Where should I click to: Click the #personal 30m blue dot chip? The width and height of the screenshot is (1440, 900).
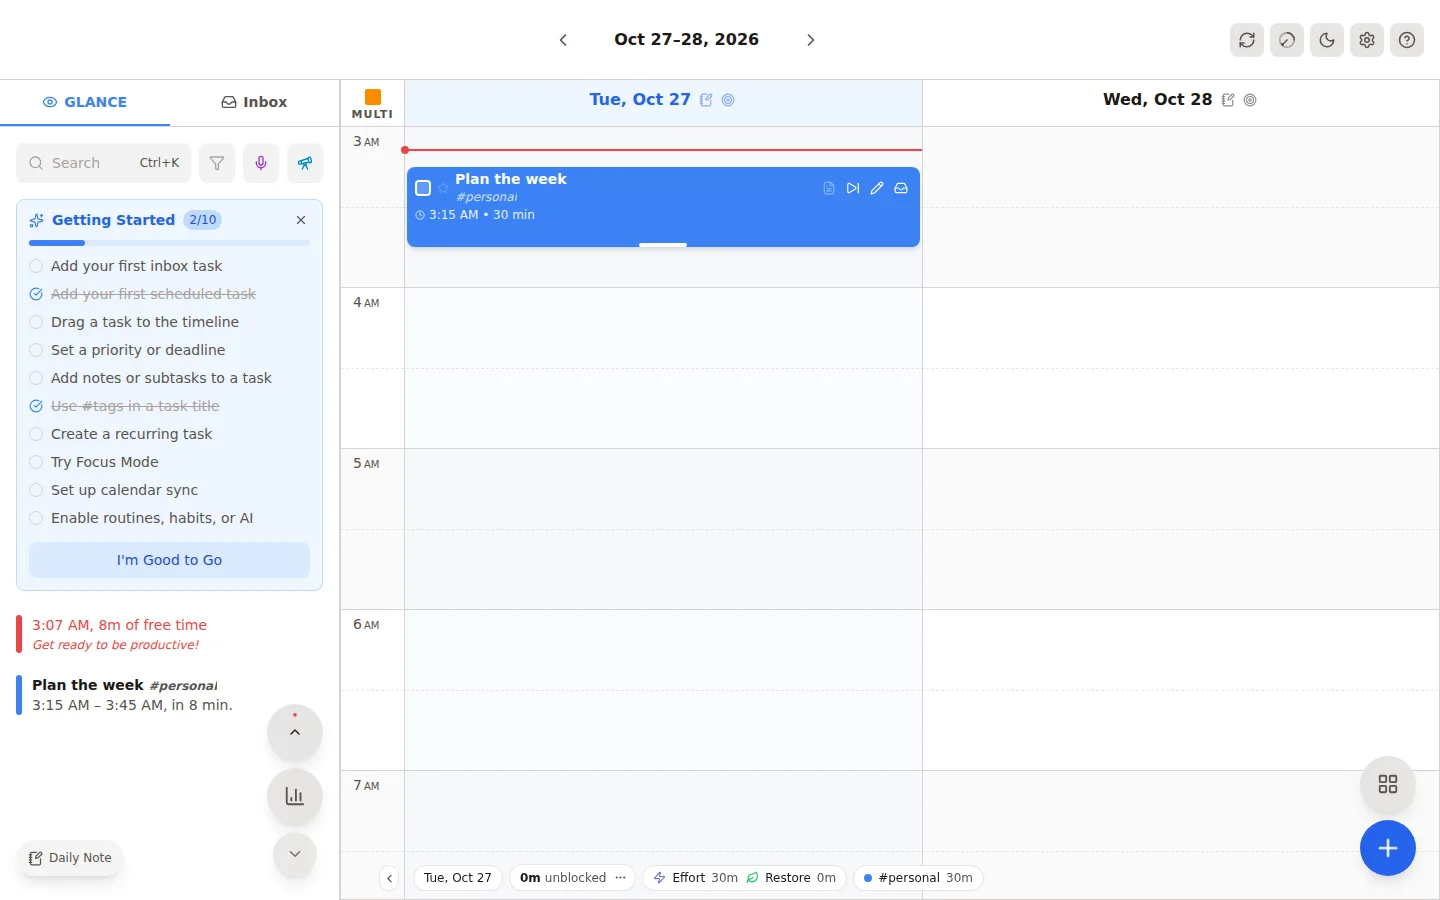pyautogui.click(x=918, y=878)
